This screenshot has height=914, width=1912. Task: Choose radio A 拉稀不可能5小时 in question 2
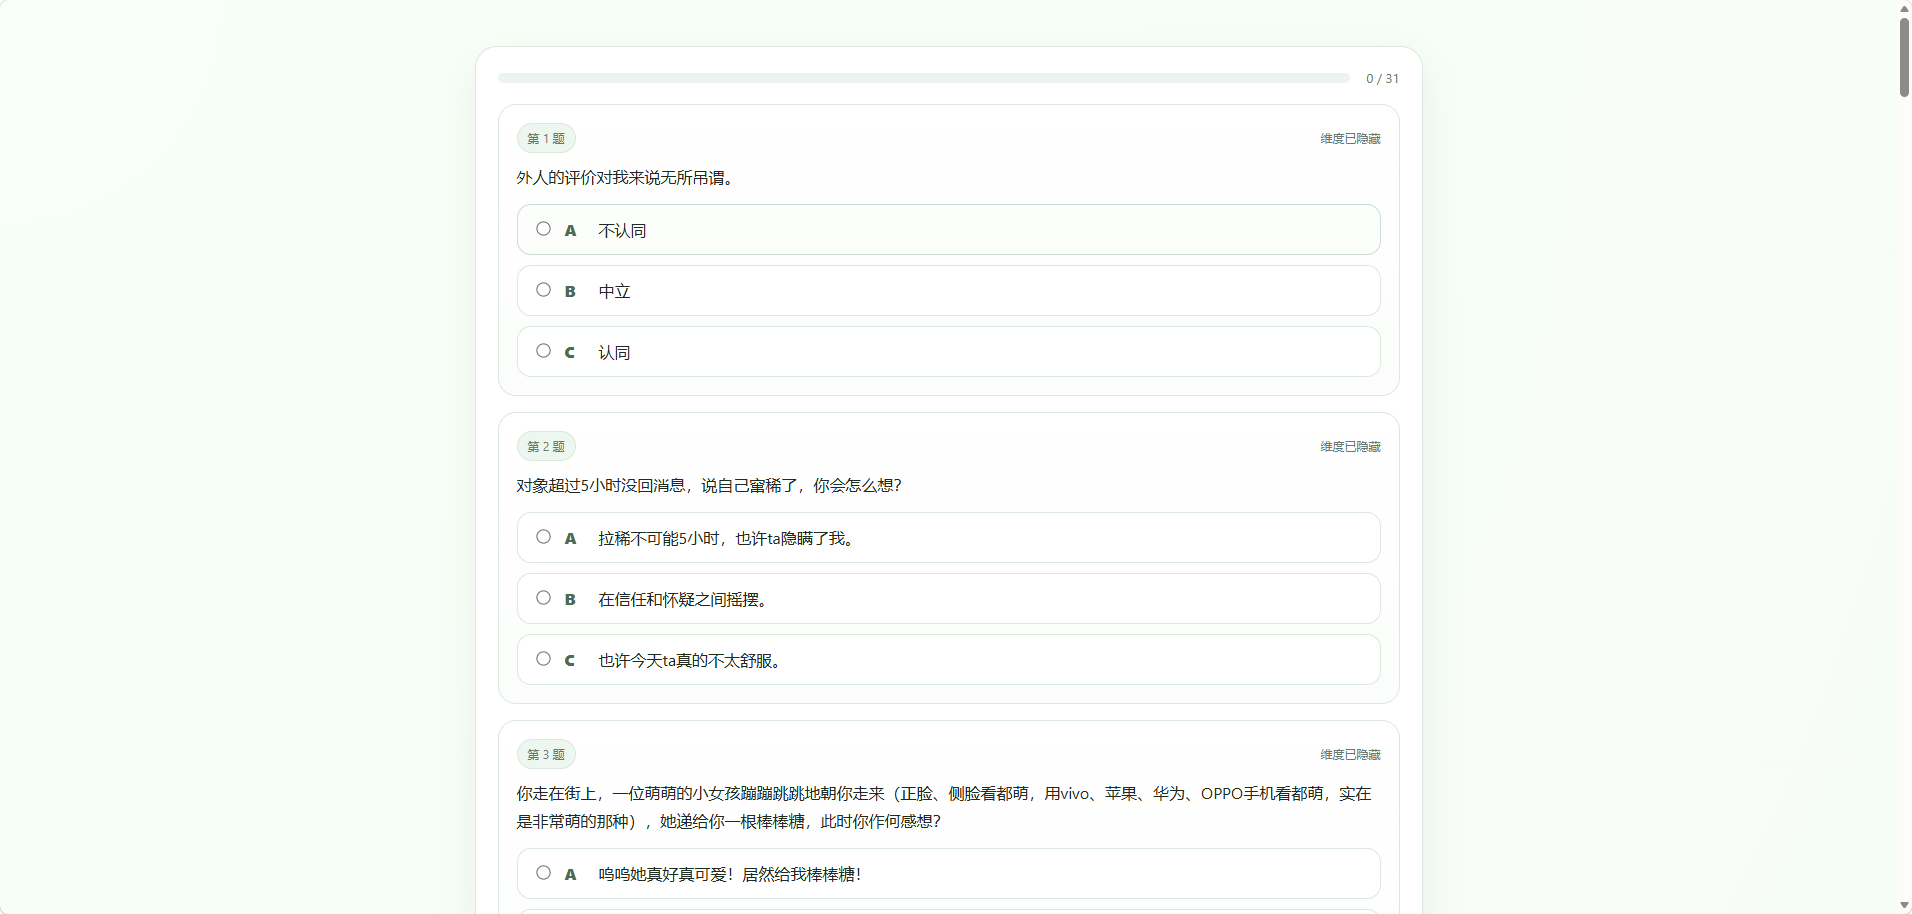[x=543, y=537]
